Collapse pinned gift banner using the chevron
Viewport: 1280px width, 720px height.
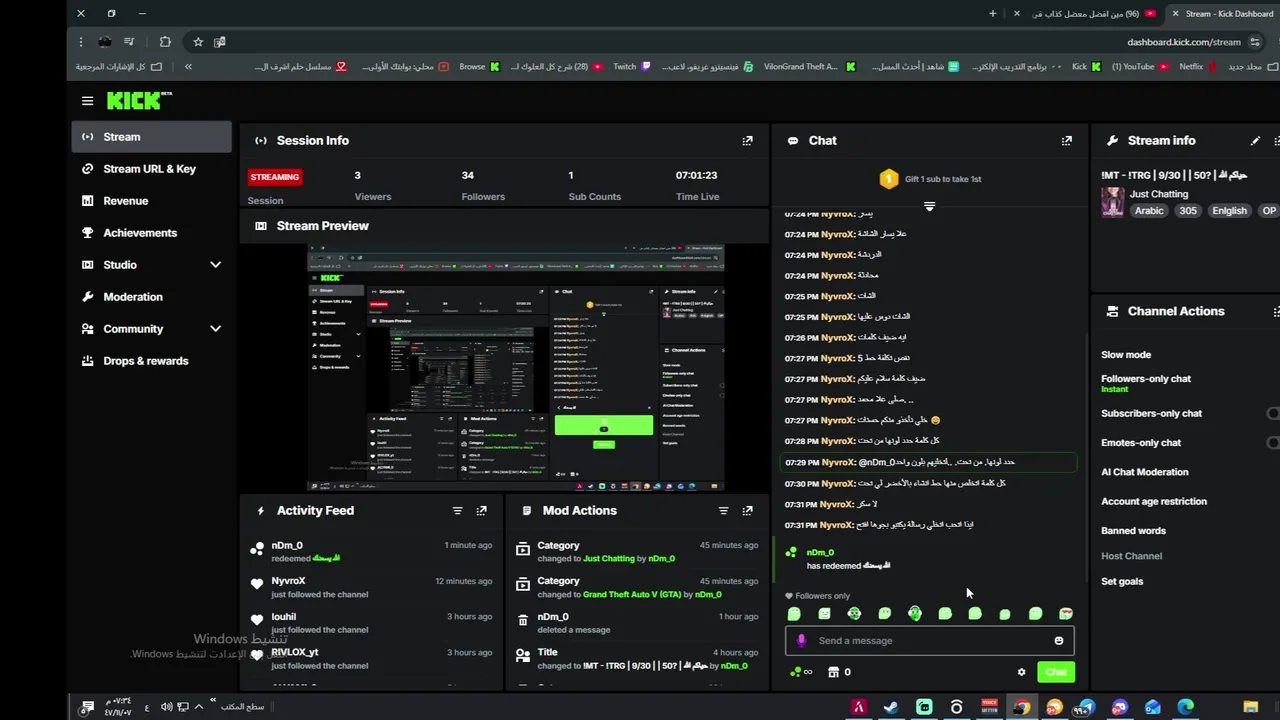(x=929, y=207)
